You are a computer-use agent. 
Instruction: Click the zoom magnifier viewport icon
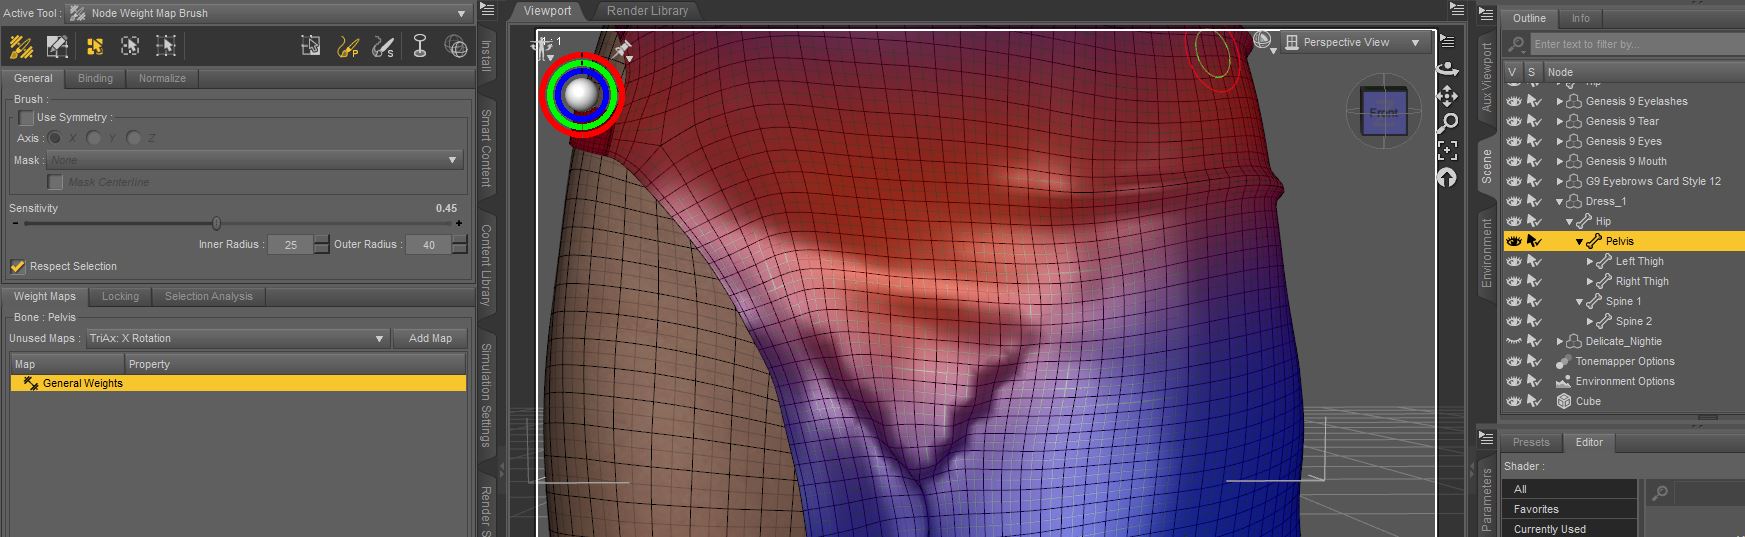click(x=1447, y=123)
